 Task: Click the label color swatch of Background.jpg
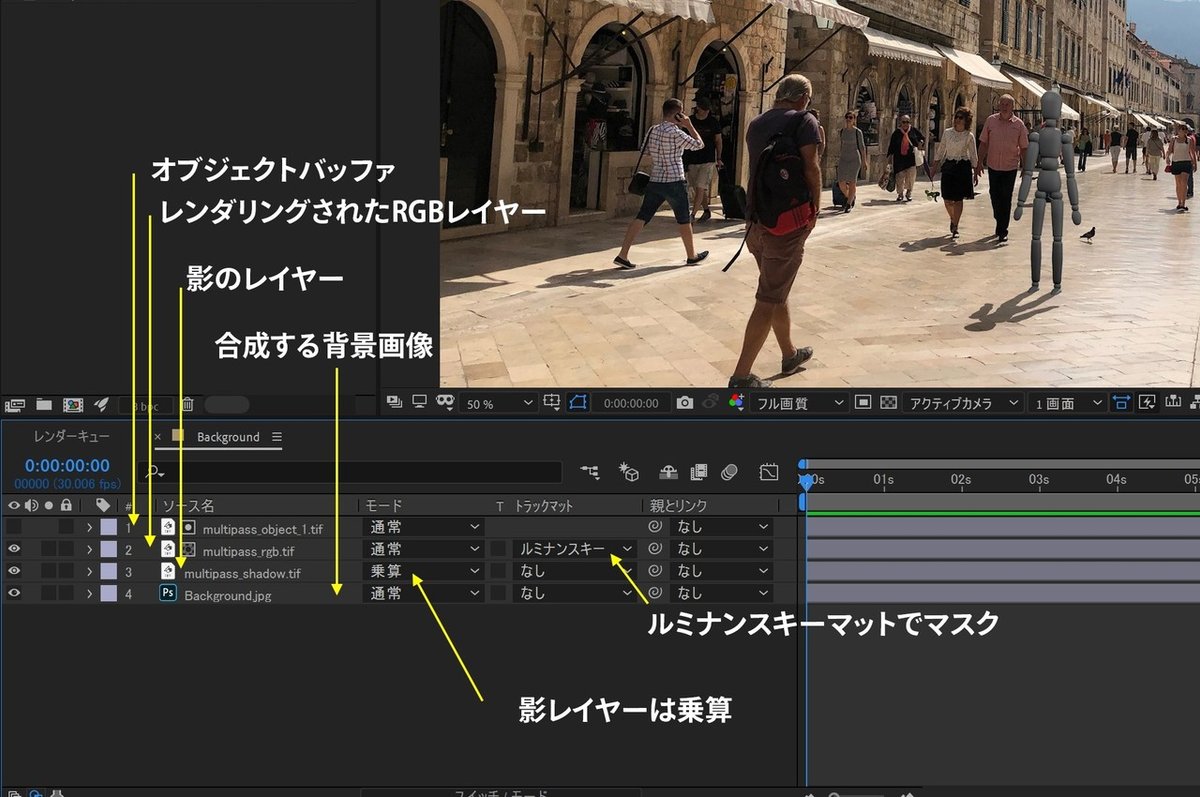[x=108, y=593]
